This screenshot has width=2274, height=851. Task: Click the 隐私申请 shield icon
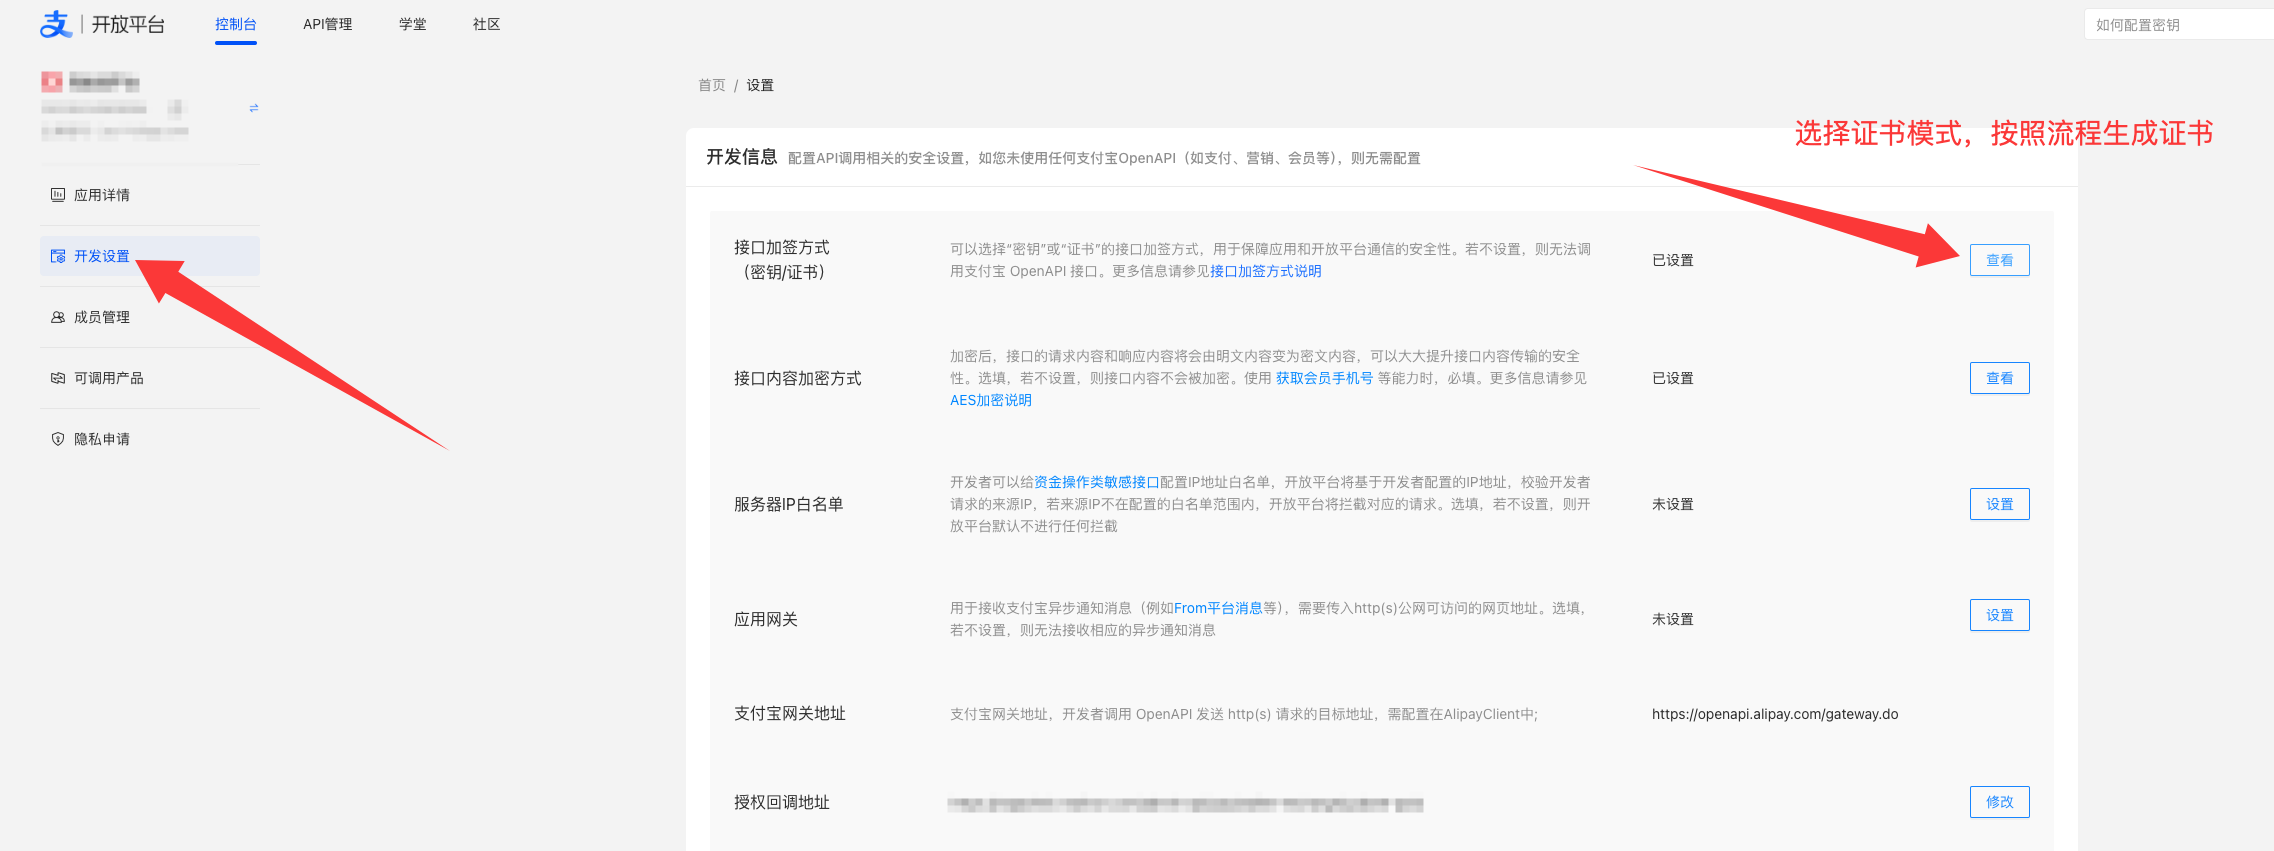click(58, 439)
